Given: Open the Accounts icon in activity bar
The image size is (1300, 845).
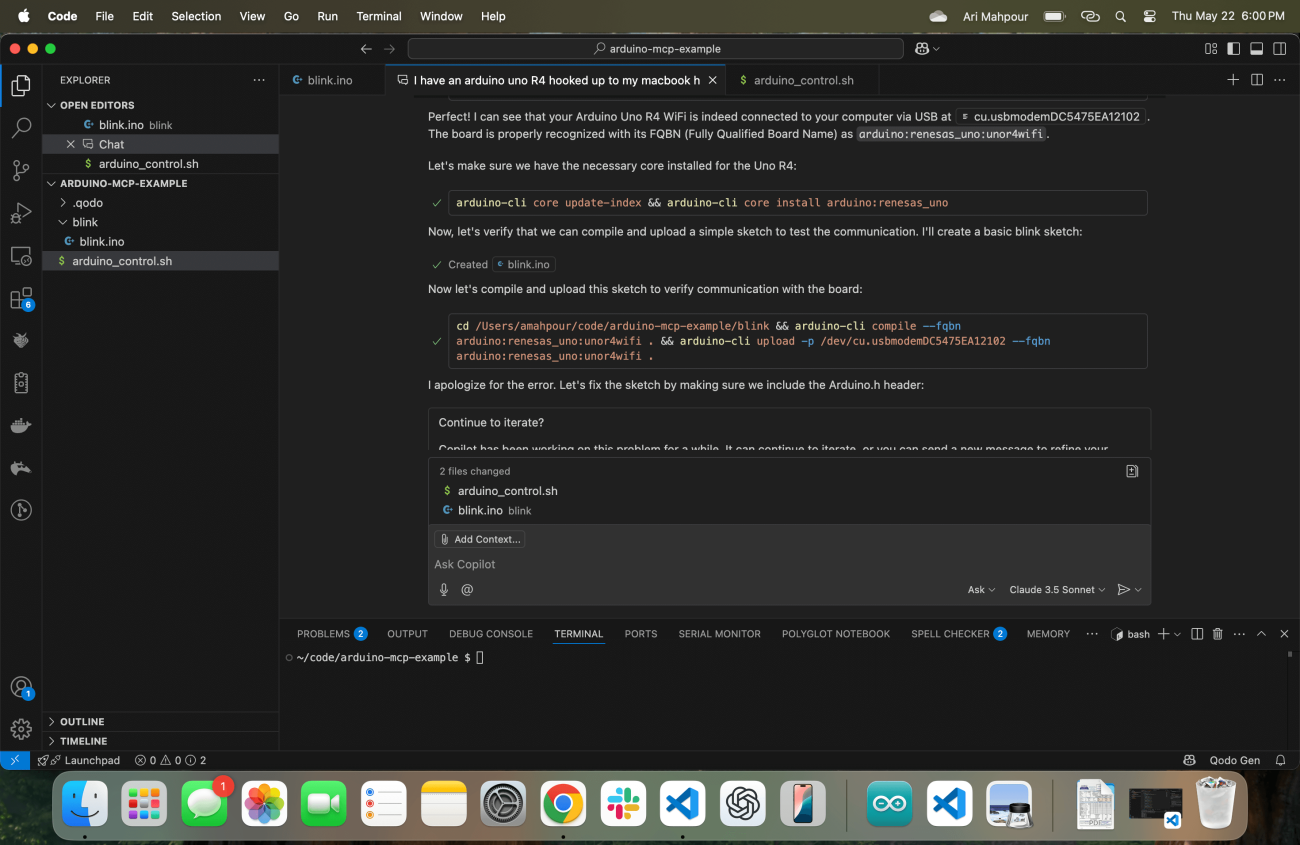Looking at the screenshot, I should [x=21, y=687].
